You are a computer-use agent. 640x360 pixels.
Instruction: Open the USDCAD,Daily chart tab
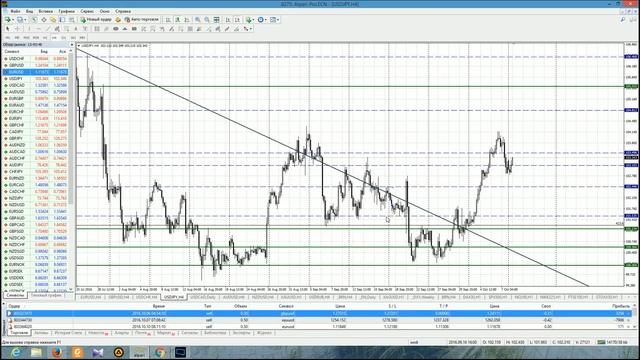tap(202, 297)
